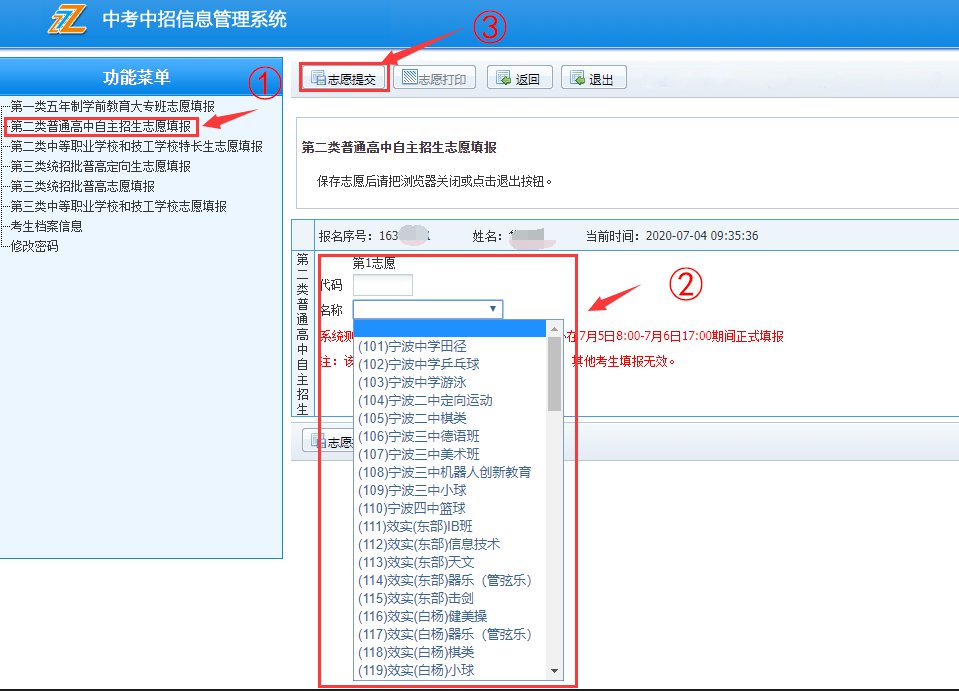Select (105)宁波二中棋类 option

pyautogui.click(x=450, y=418)
